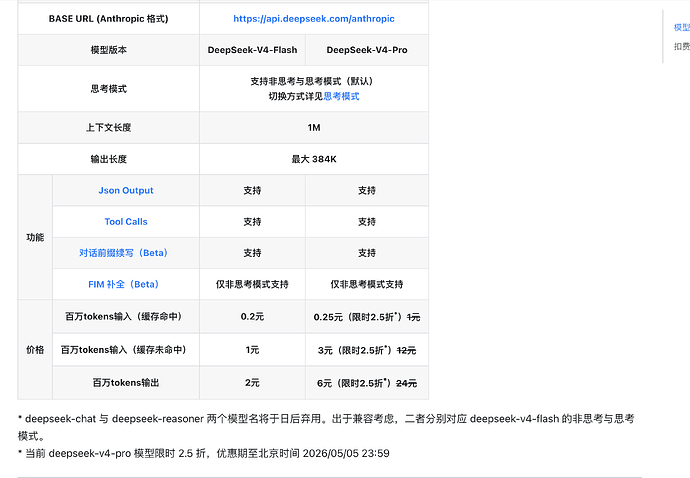The image size is (690, 478).
Task: Click 支持 for Tool Calls under Flash
Action: click(x=253, y=222)
